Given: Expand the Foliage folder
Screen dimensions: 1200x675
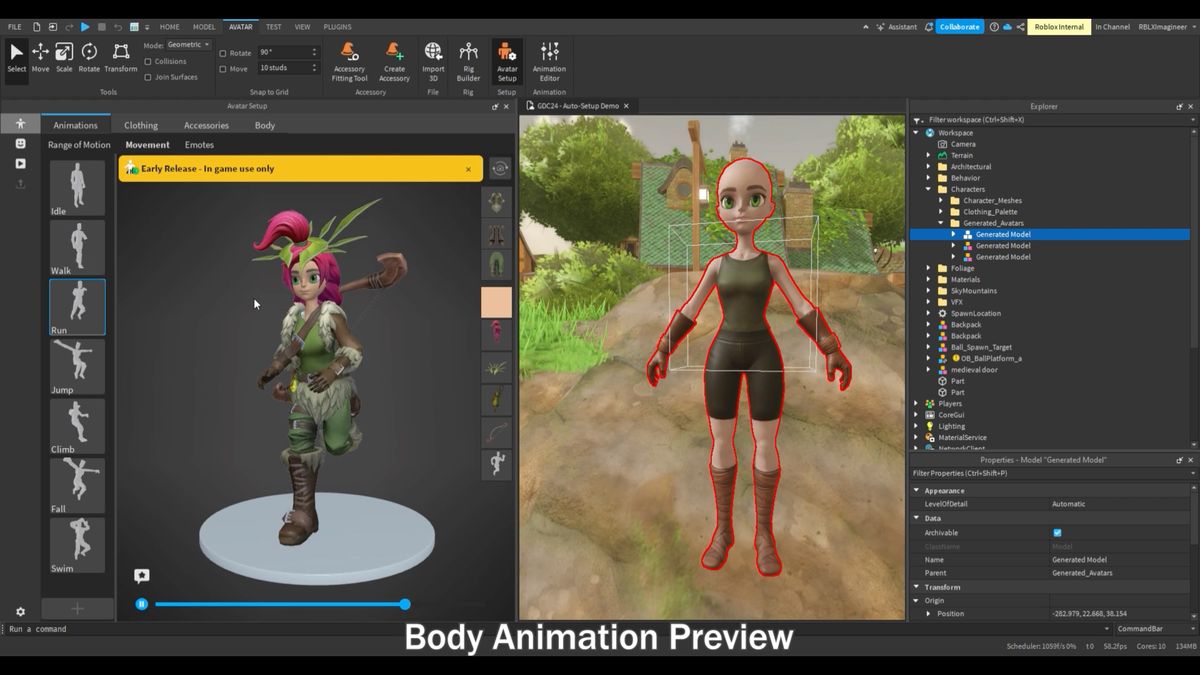Looking at the screenshot, I should 929,268.
